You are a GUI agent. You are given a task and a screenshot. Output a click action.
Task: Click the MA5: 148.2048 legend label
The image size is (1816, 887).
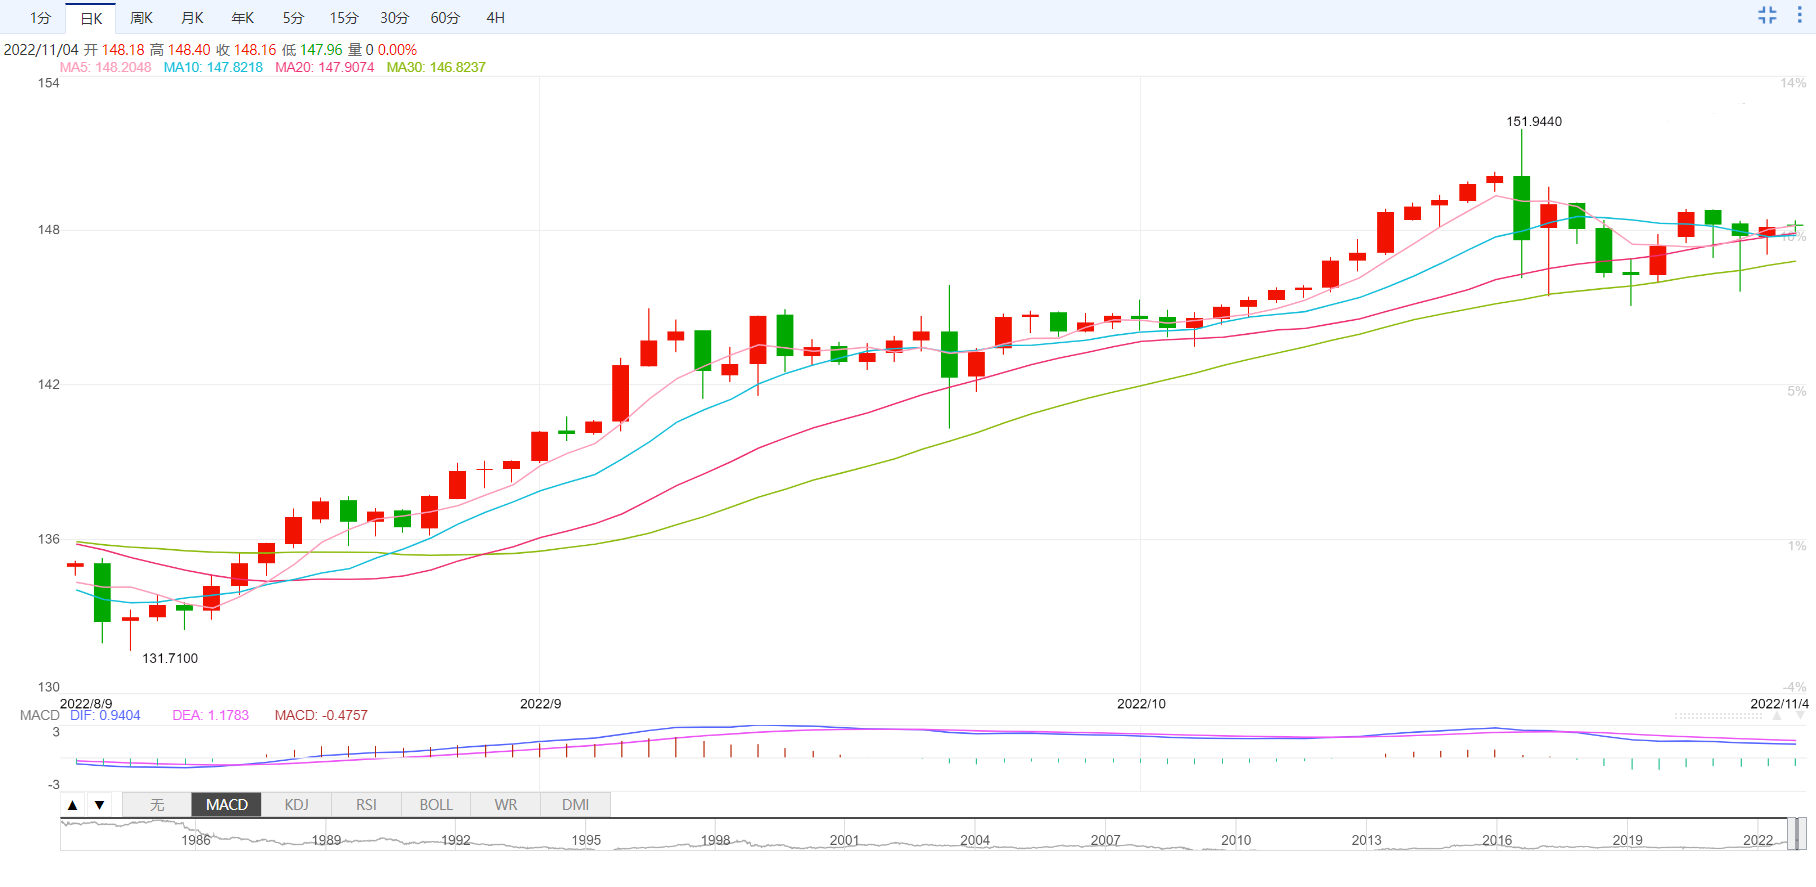click(106, 67)
